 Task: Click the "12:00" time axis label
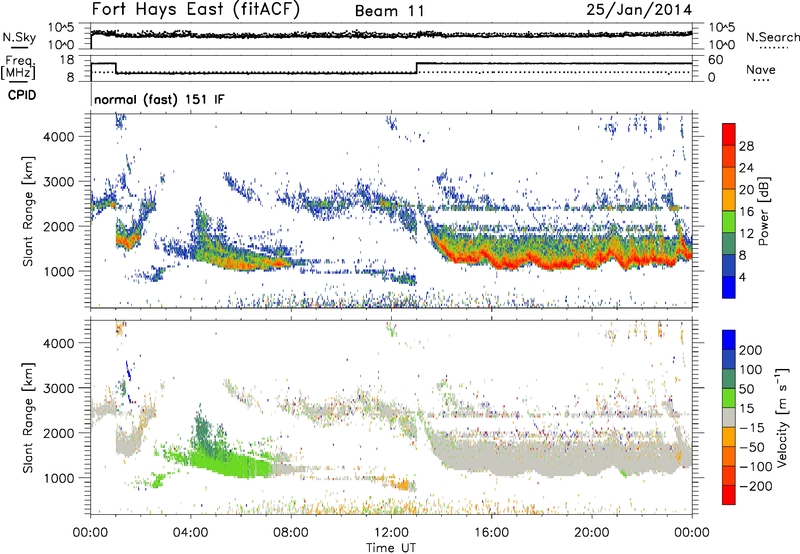(391, 533)
